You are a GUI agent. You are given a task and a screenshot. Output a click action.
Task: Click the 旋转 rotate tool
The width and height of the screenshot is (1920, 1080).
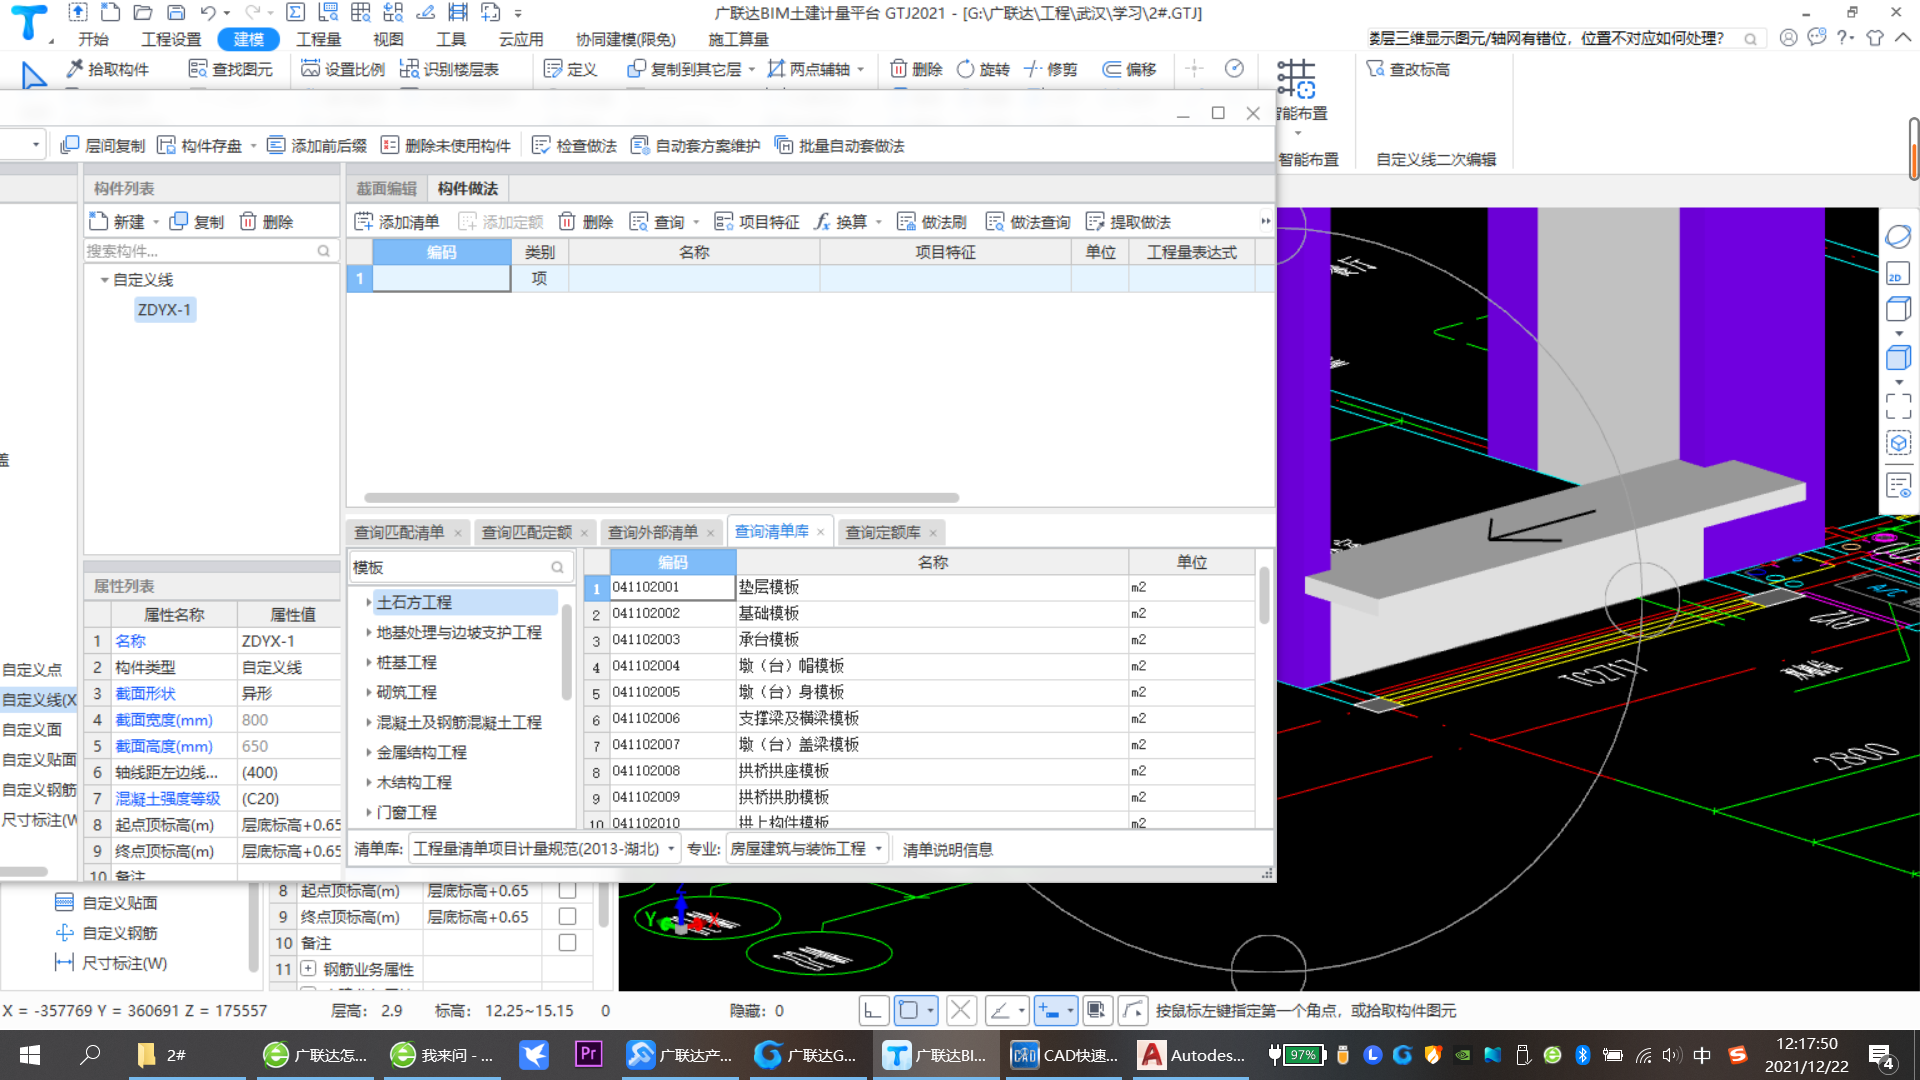pos(983,69)
